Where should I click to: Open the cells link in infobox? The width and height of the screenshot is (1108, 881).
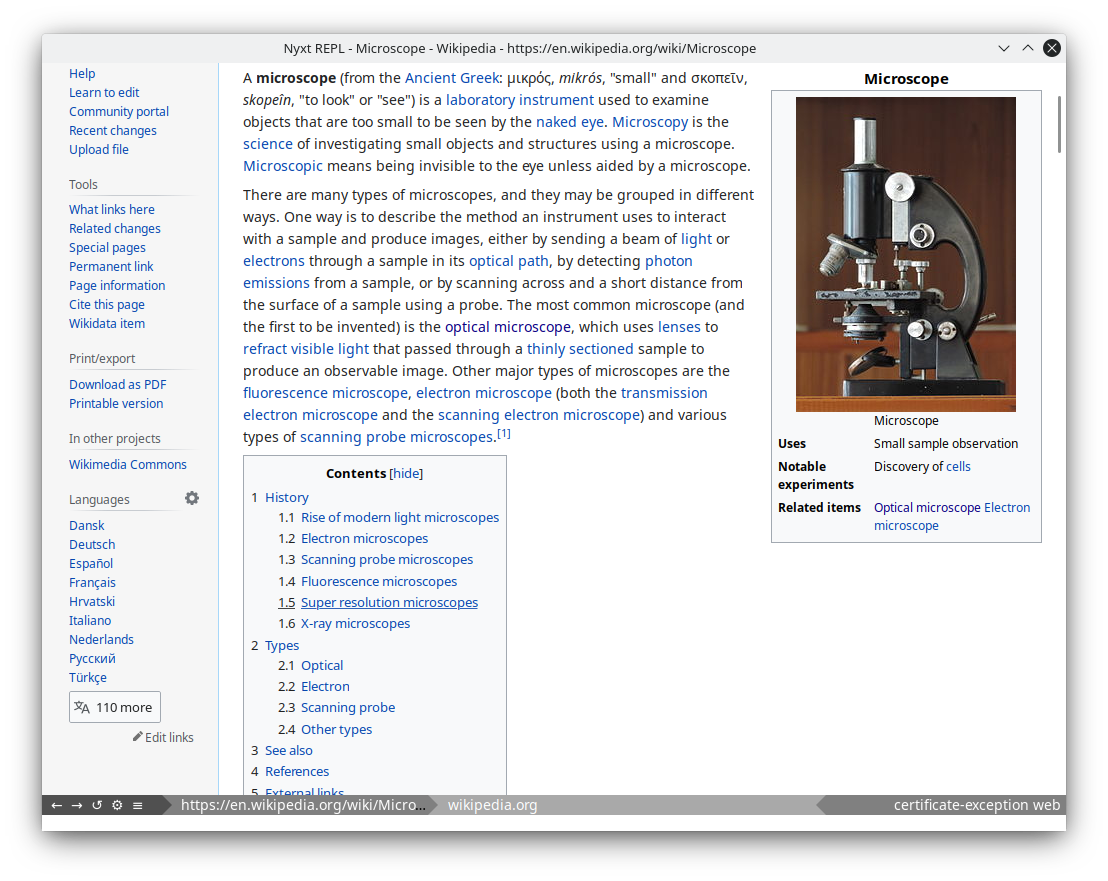pyautogui.click(x=958, y=466)
